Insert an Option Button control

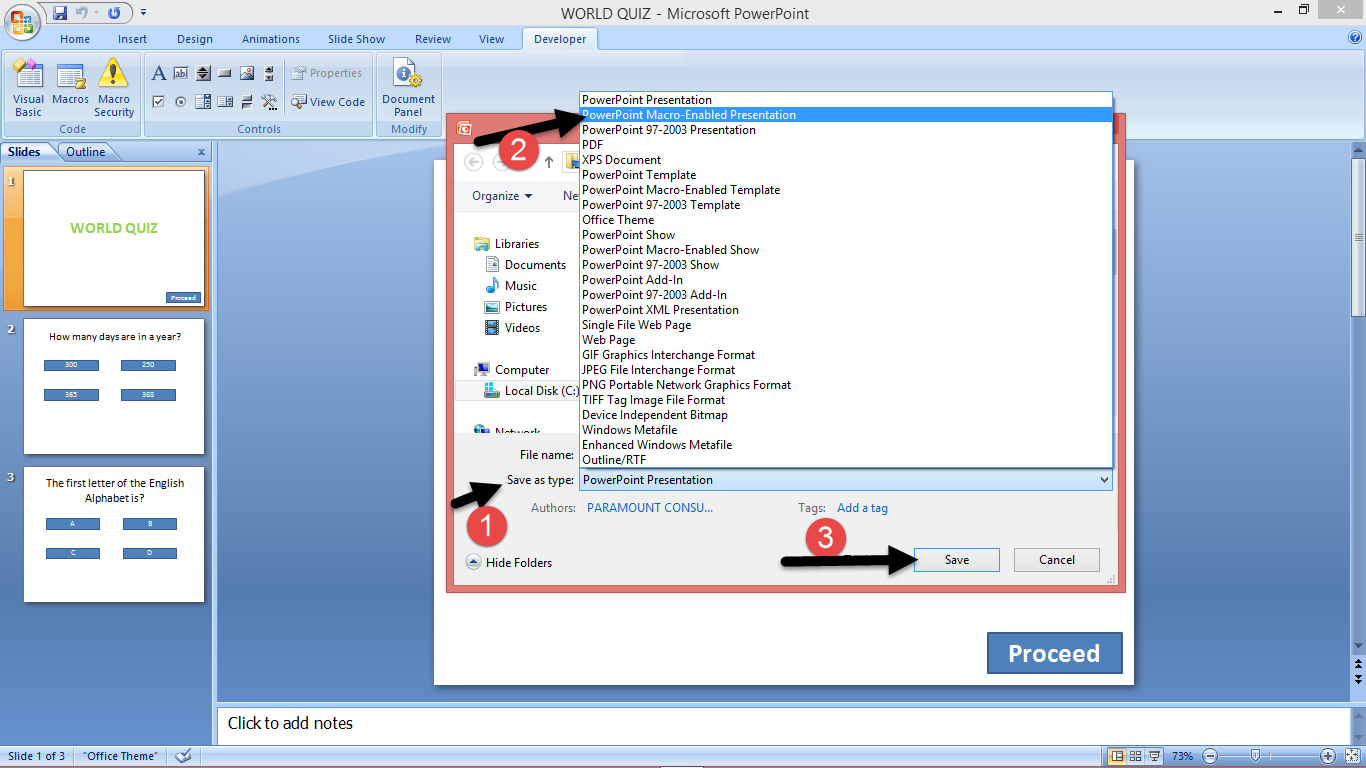[181, 101]
